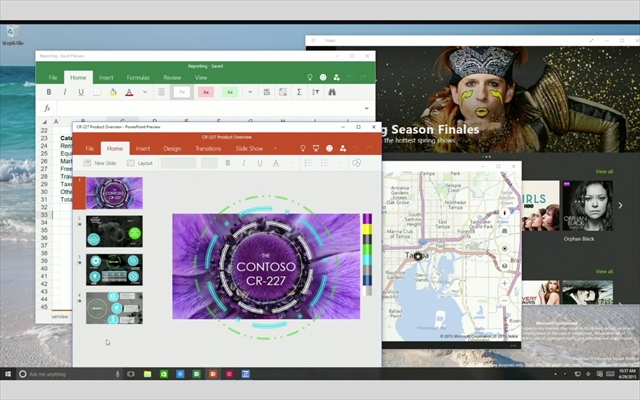640x400 pixels.
Task: Open Shapes gallery in PowerPoint ribbon
Action: 357,163
